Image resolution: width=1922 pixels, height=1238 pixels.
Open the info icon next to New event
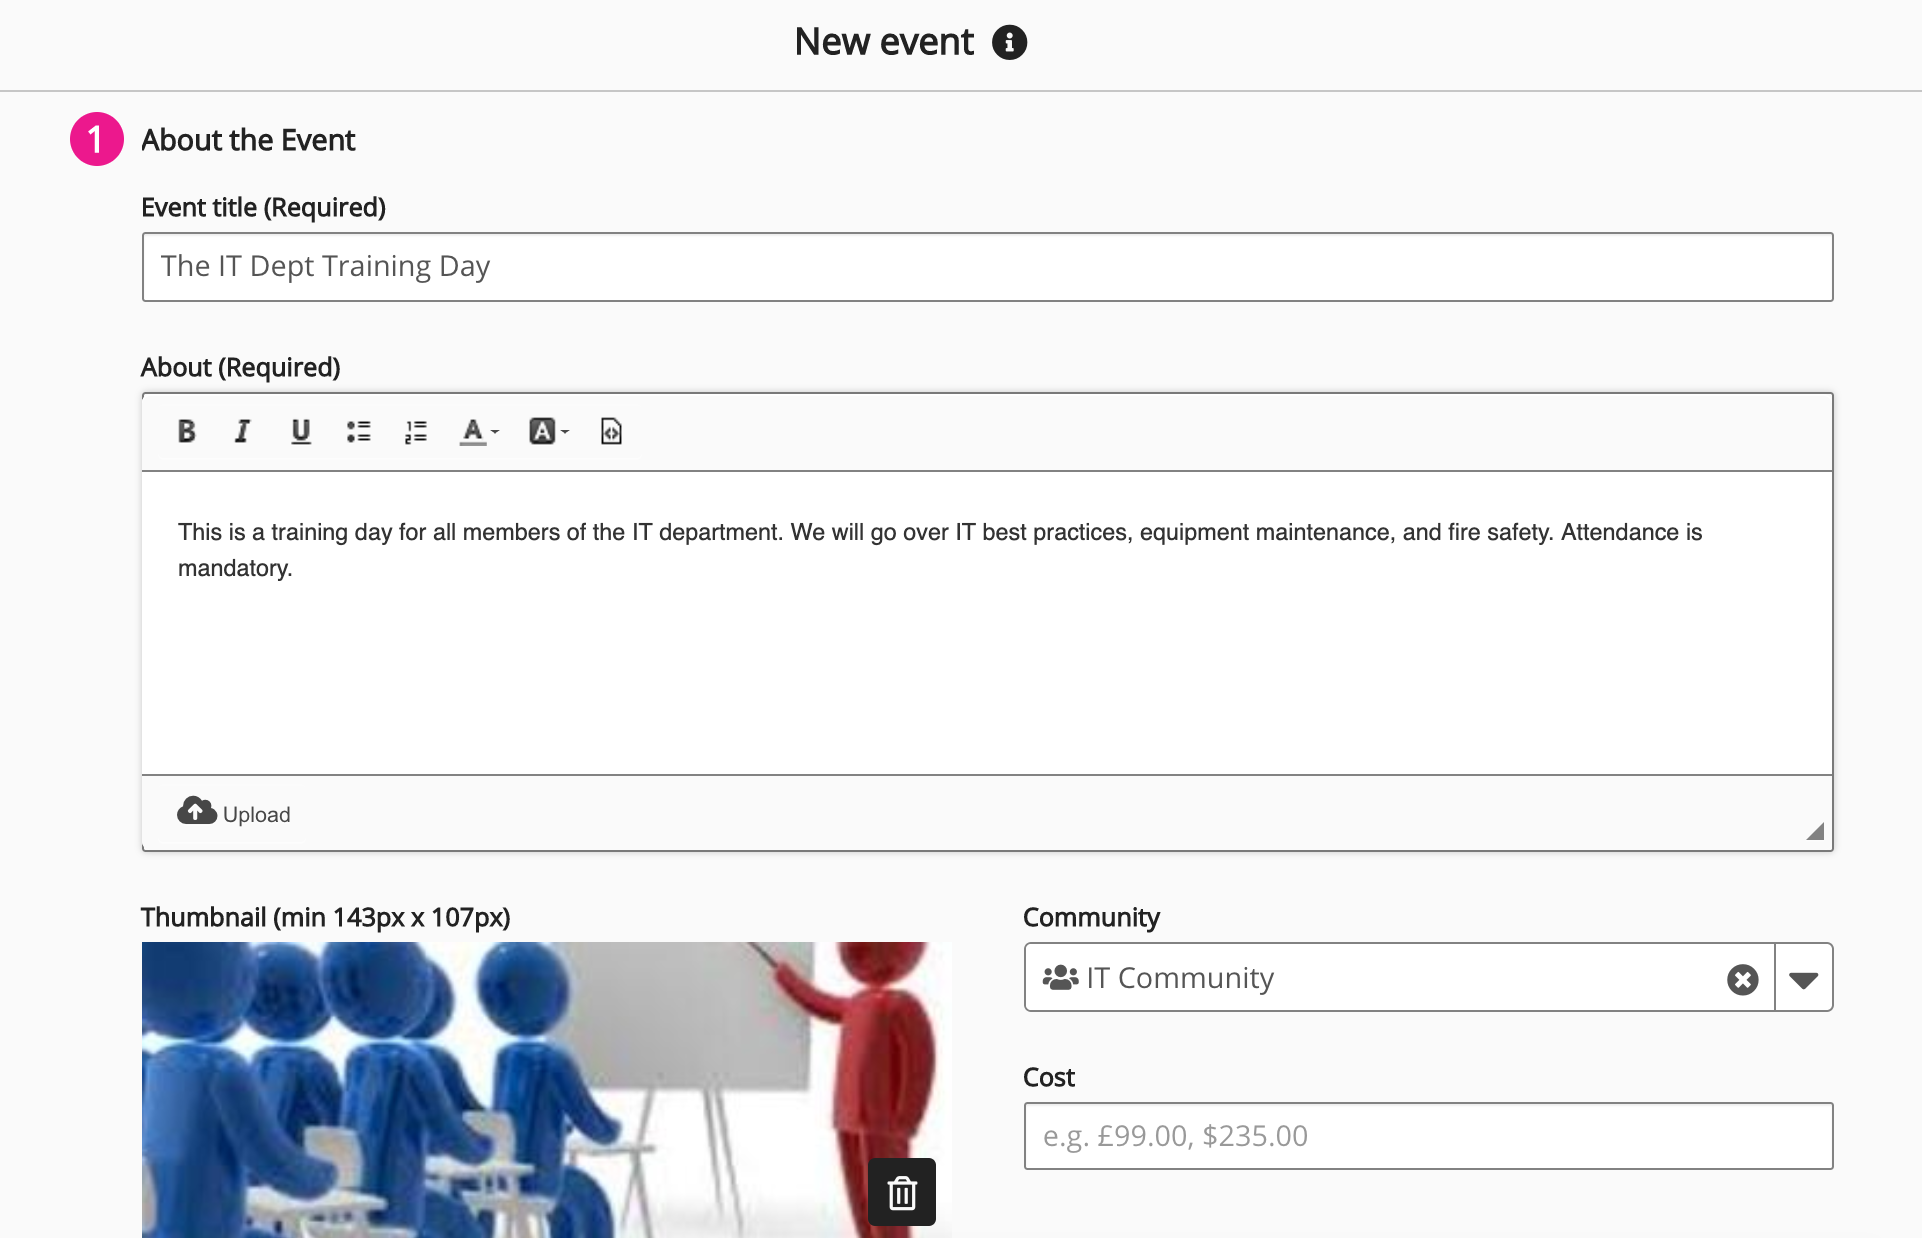point(1009,42)
